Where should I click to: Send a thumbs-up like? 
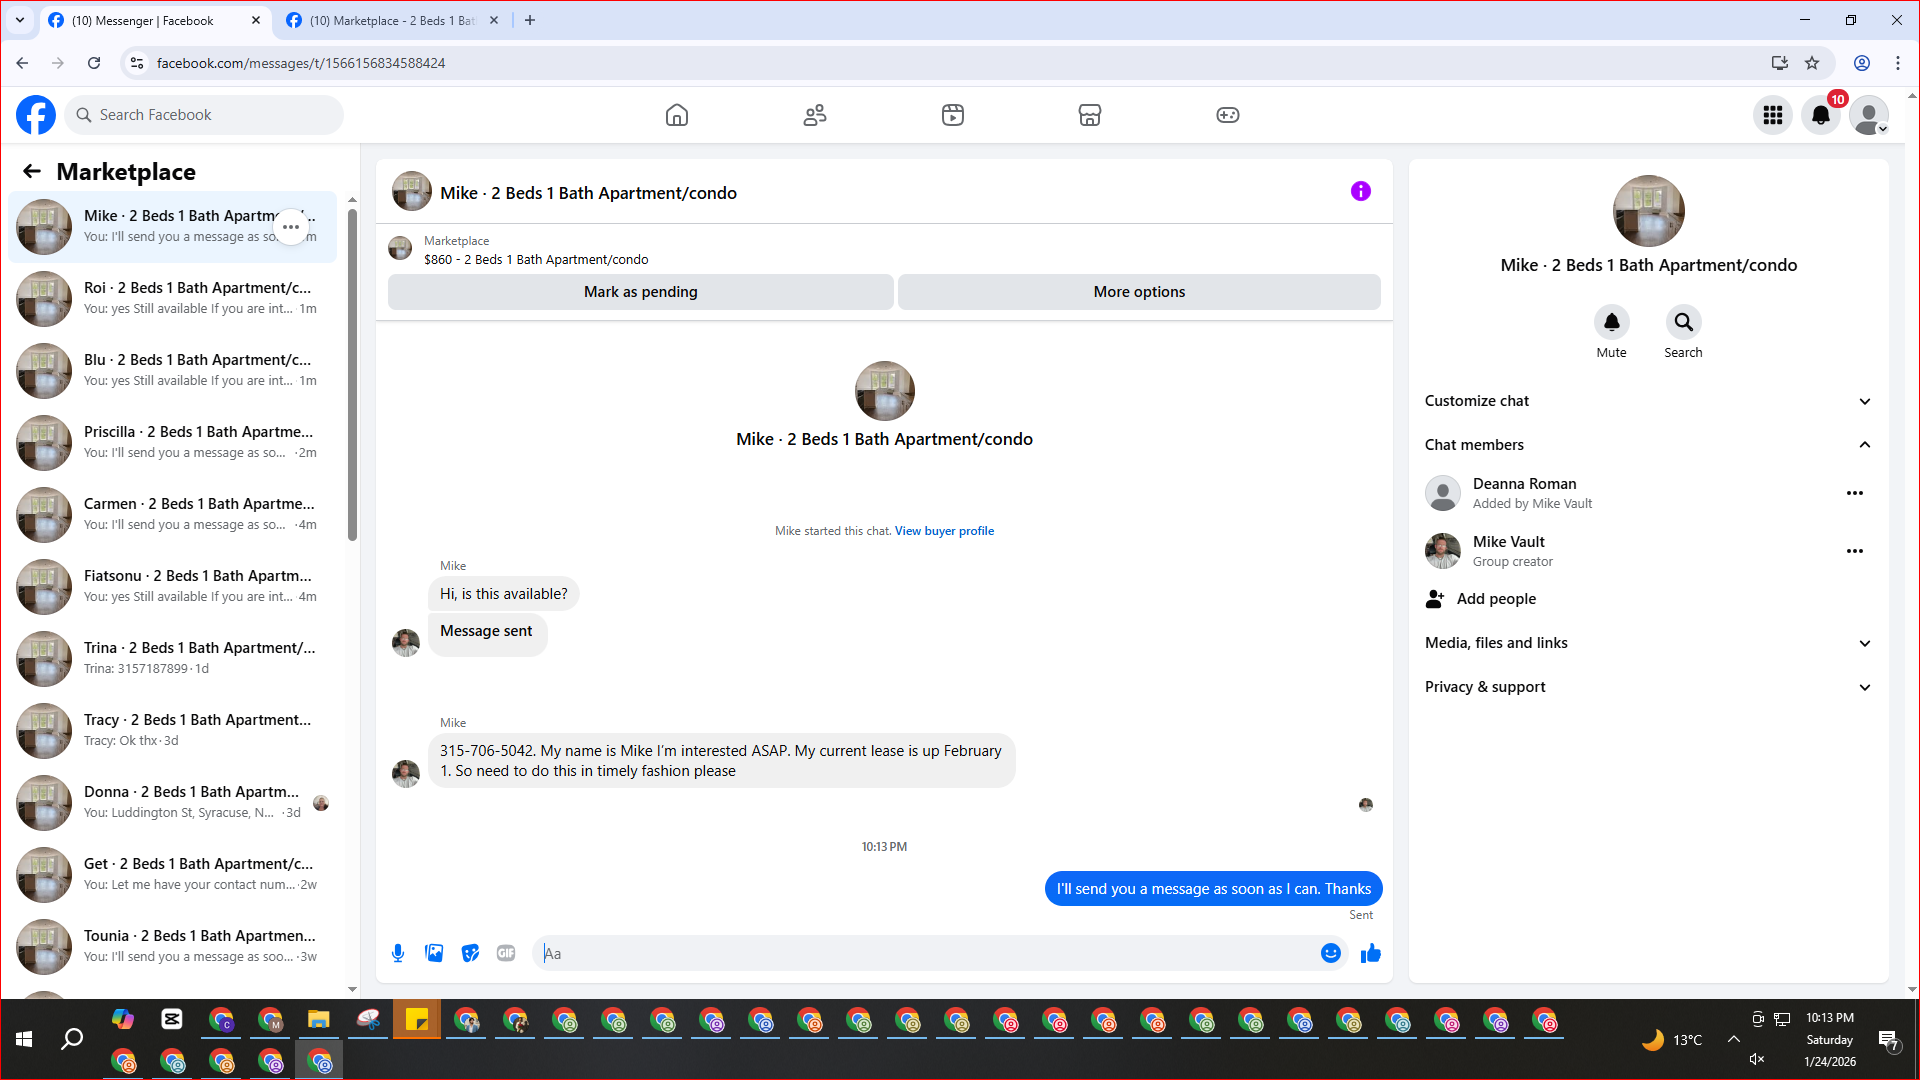tap(1370, 953)
